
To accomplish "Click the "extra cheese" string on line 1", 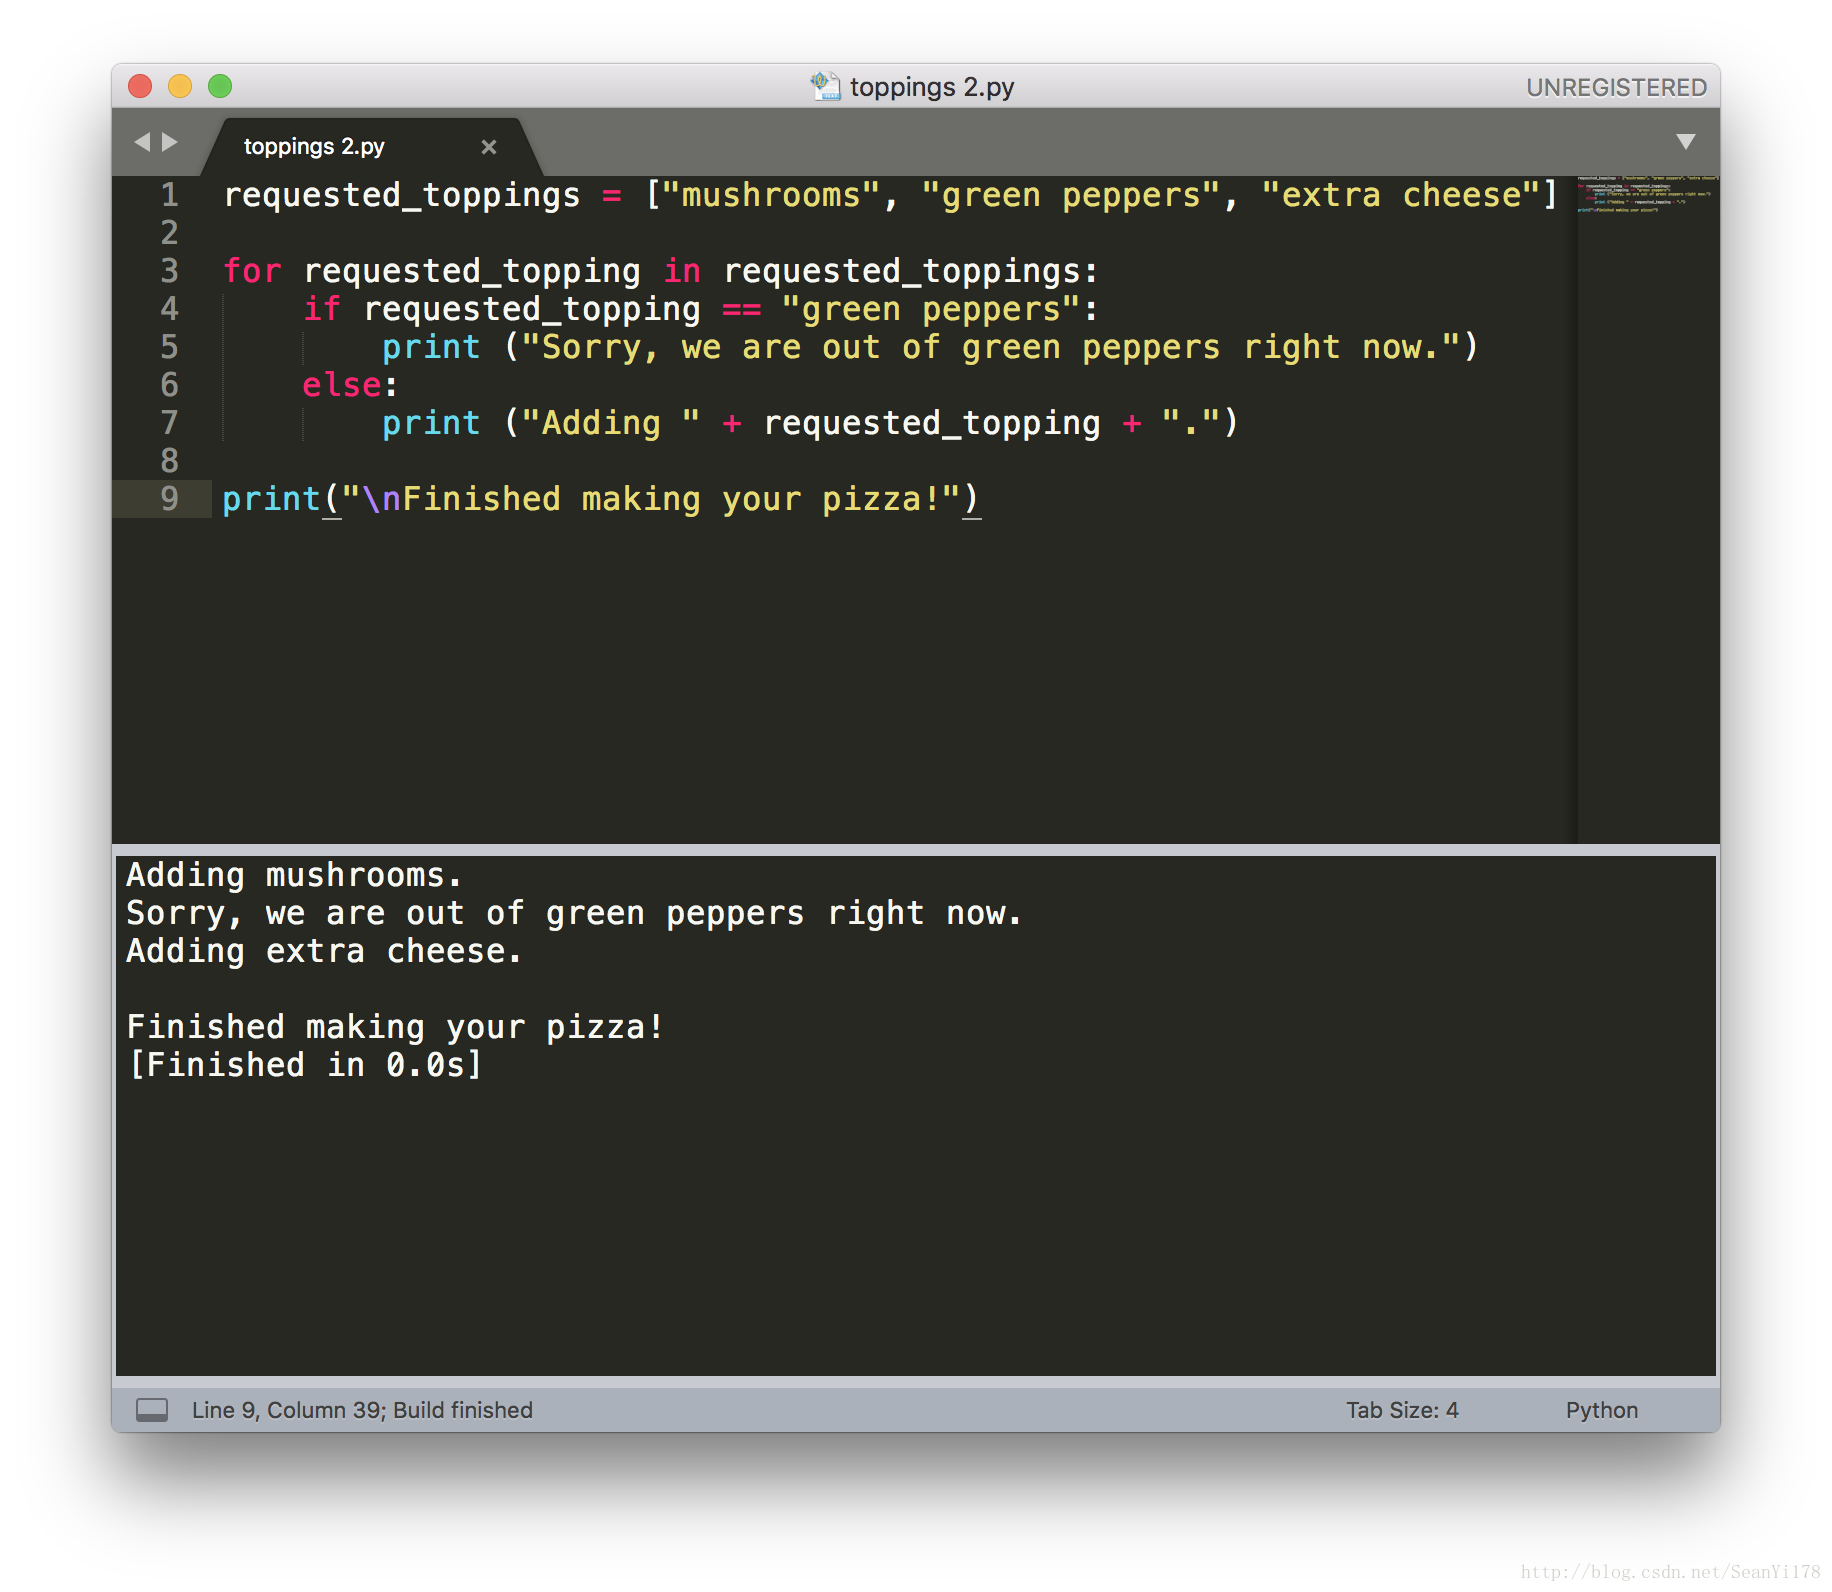I will [x=1401, y=195].
